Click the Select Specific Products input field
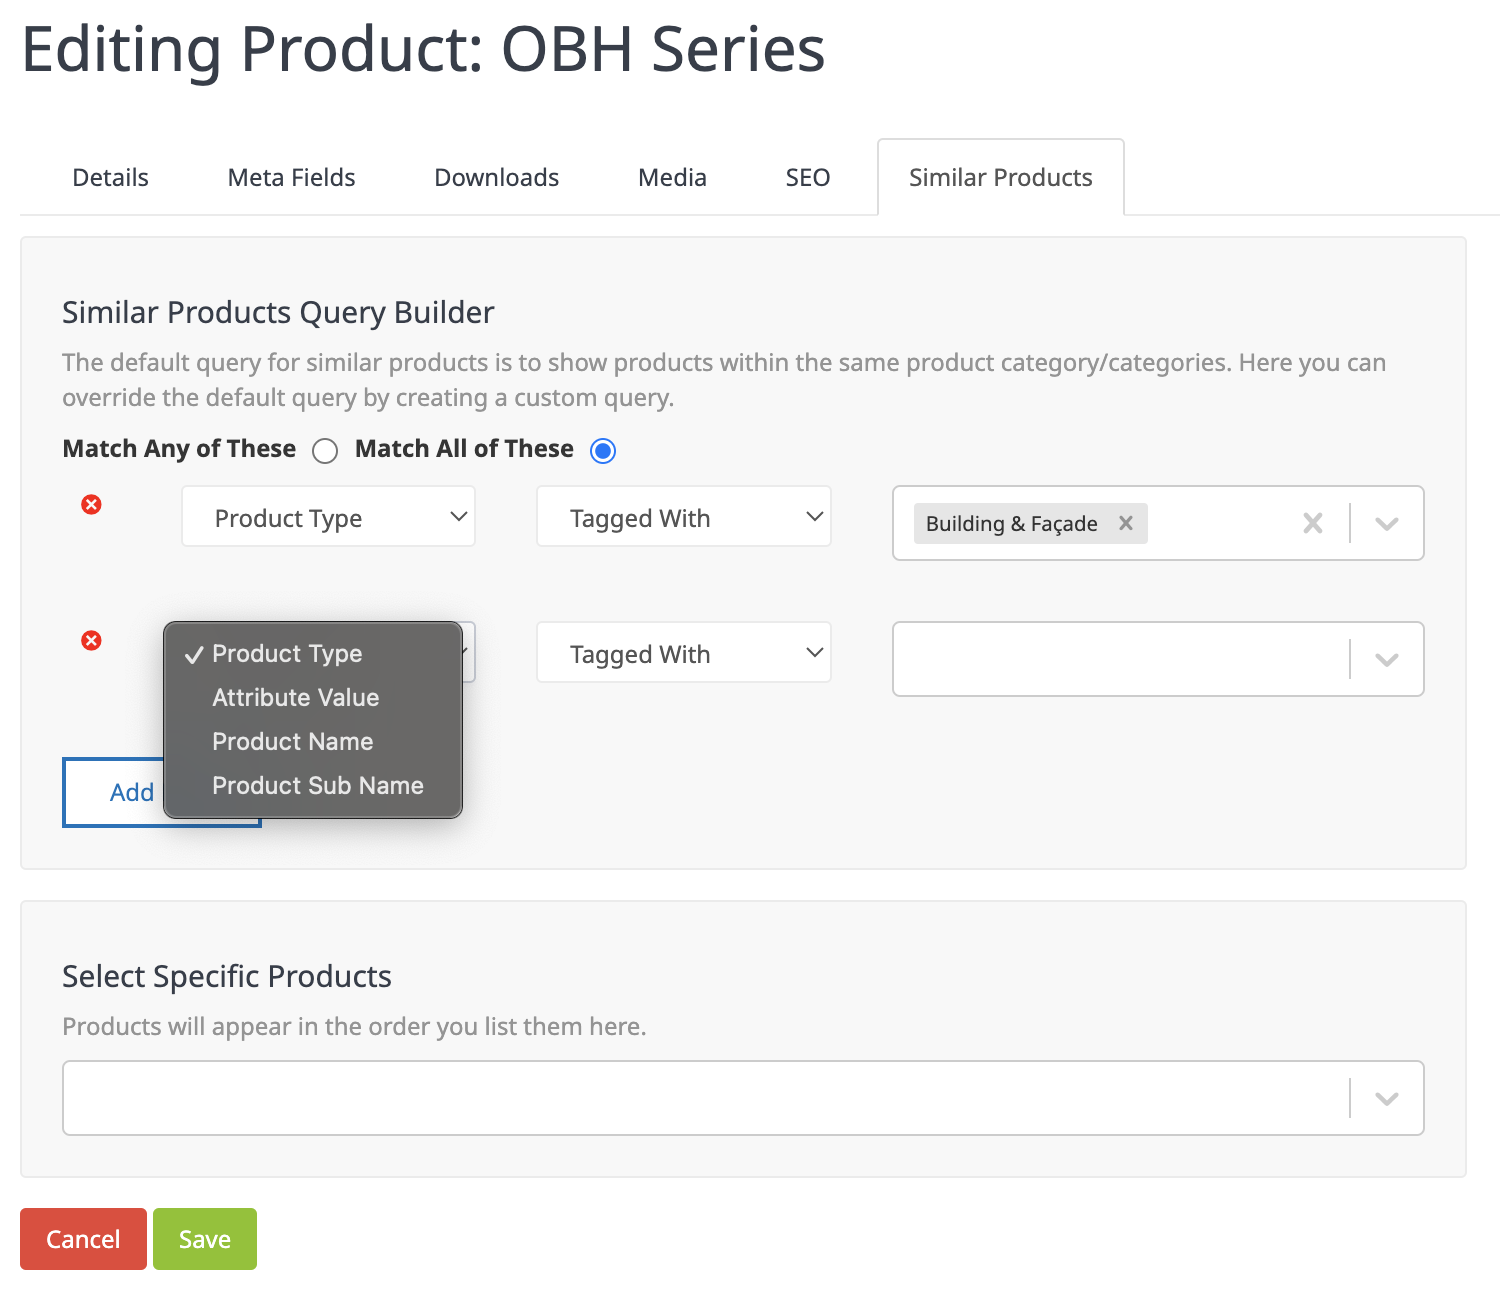 700,1098
